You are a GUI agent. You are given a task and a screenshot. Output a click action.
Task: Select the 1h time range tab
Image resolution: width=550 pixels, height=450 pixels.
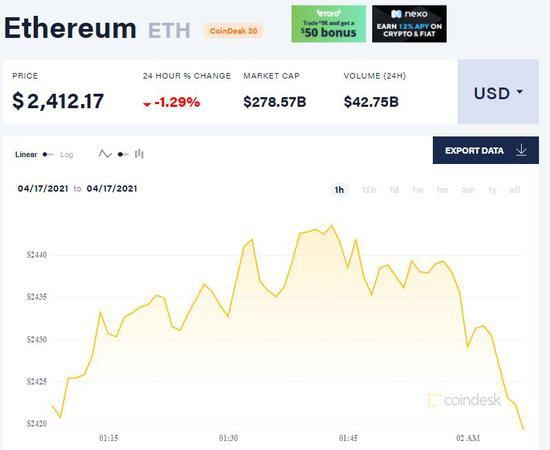point(339,190)
